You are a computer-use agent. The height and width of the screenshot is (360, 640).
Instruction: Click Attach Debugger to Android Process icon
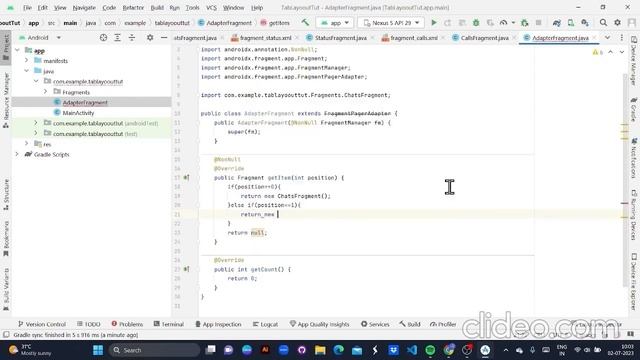pos(524,23)
